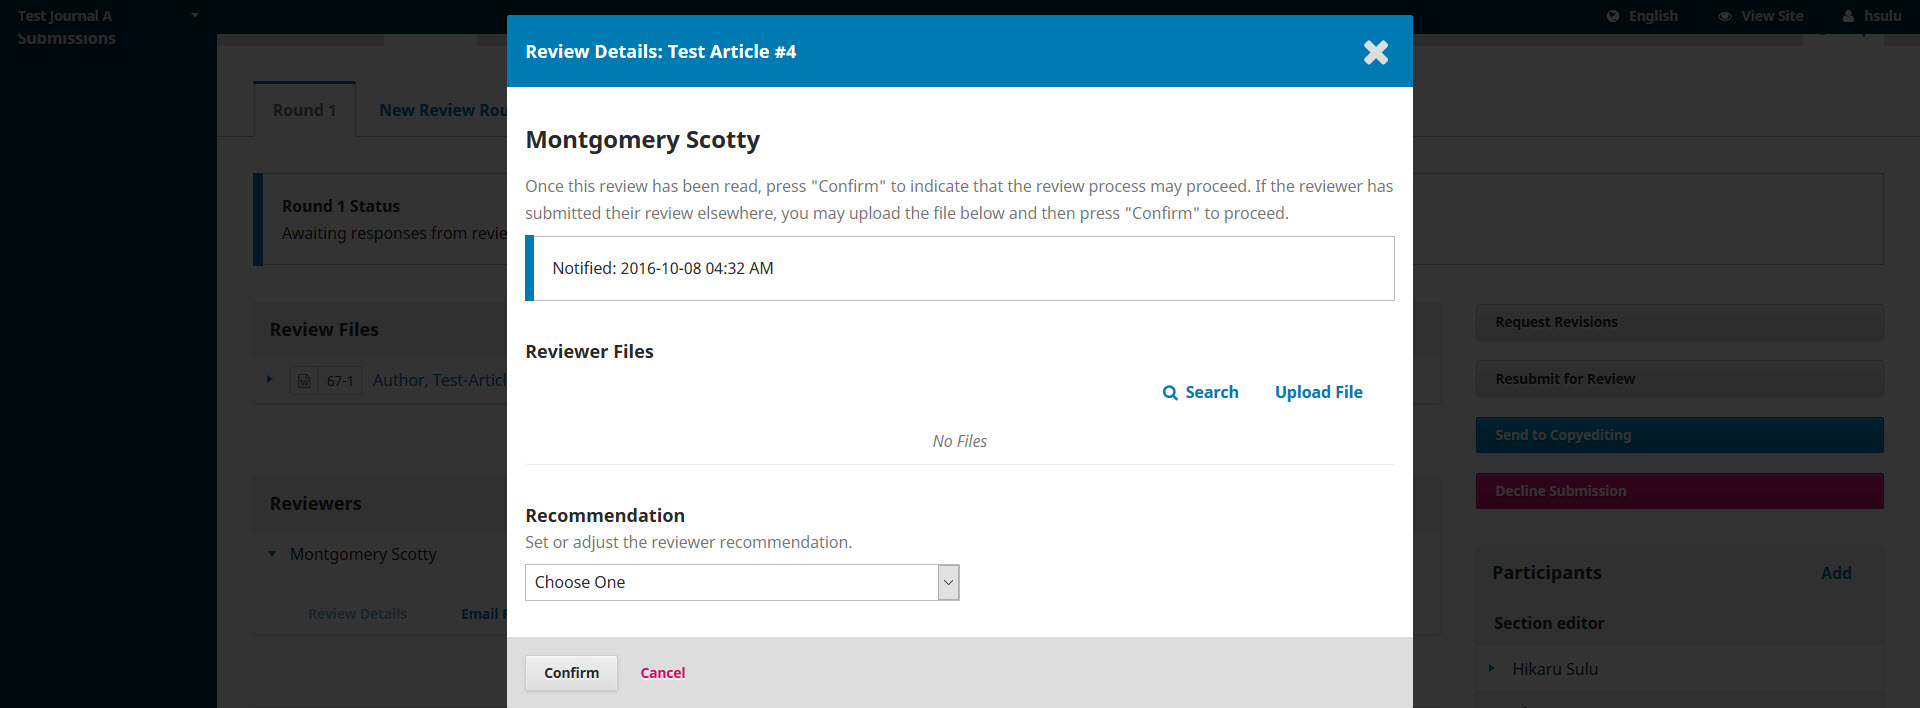Expand the 67-1 review file row
Image resolution: width=1920 pixels, height=708 pixels.
(270, 380)
